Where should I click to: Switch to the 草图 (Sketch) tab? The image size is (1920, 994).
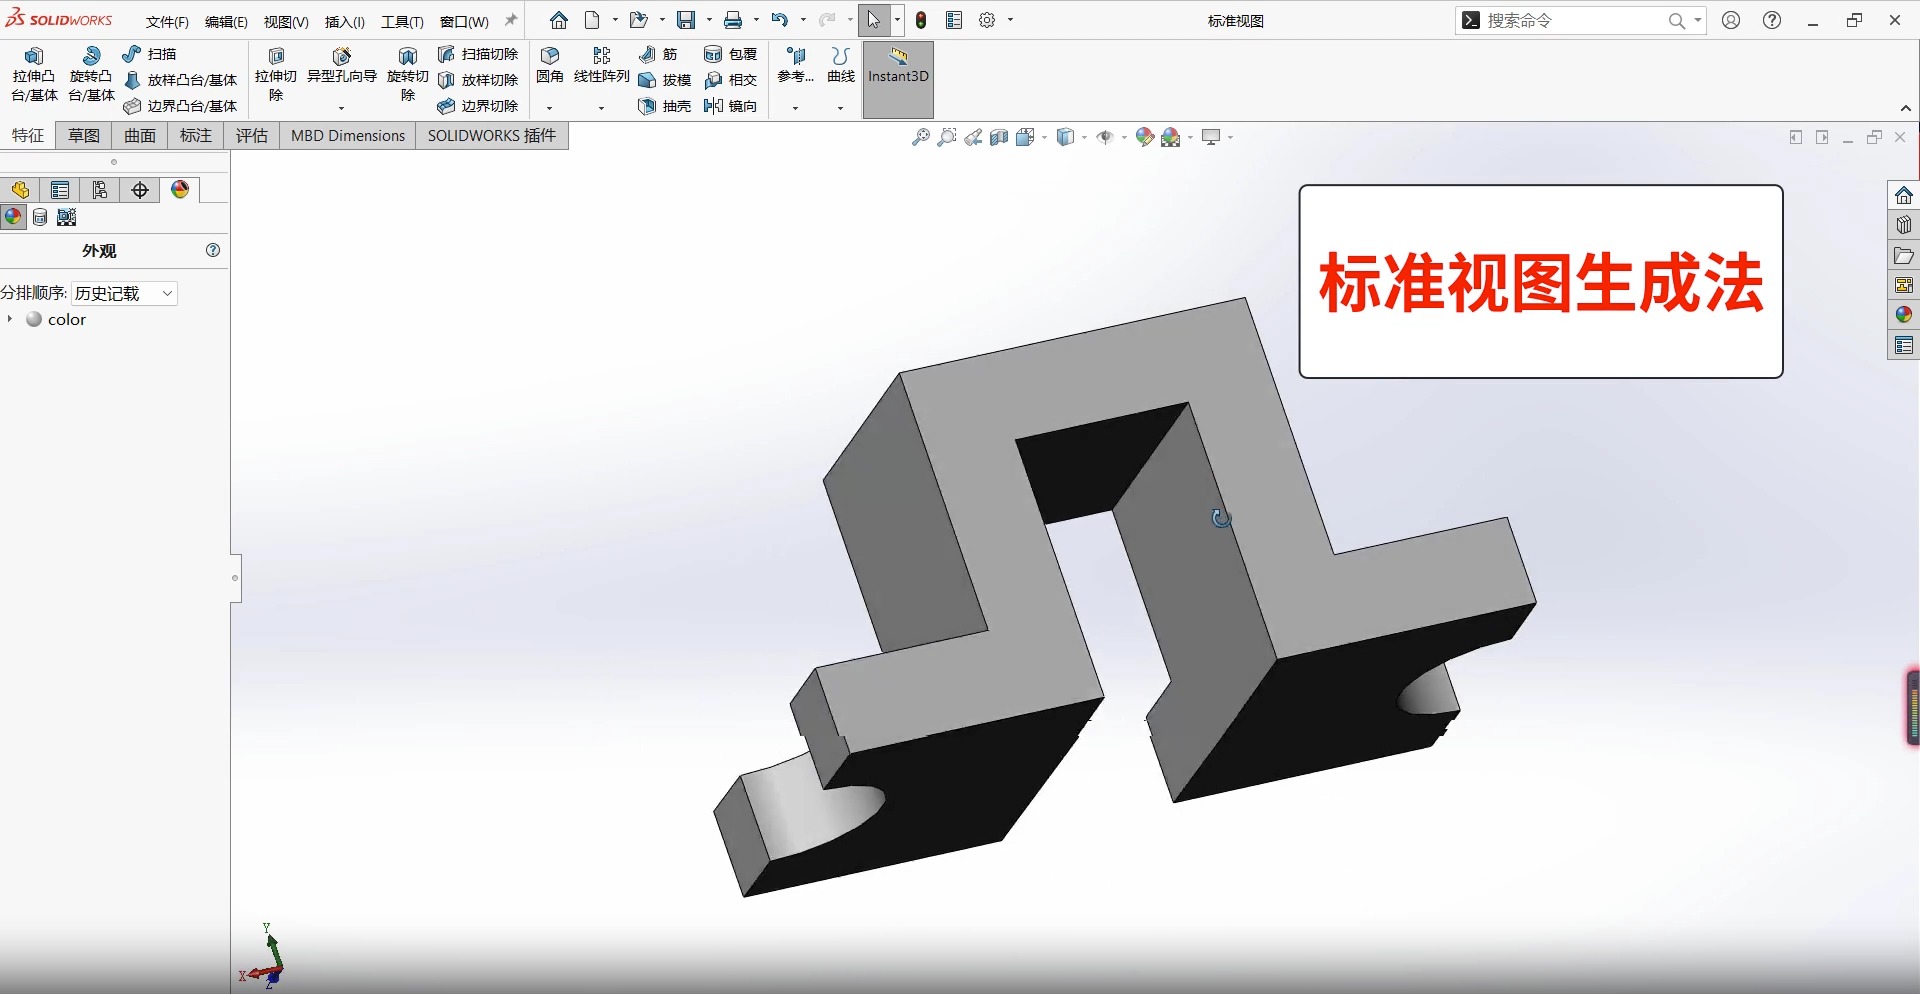(x=84, y=136)
